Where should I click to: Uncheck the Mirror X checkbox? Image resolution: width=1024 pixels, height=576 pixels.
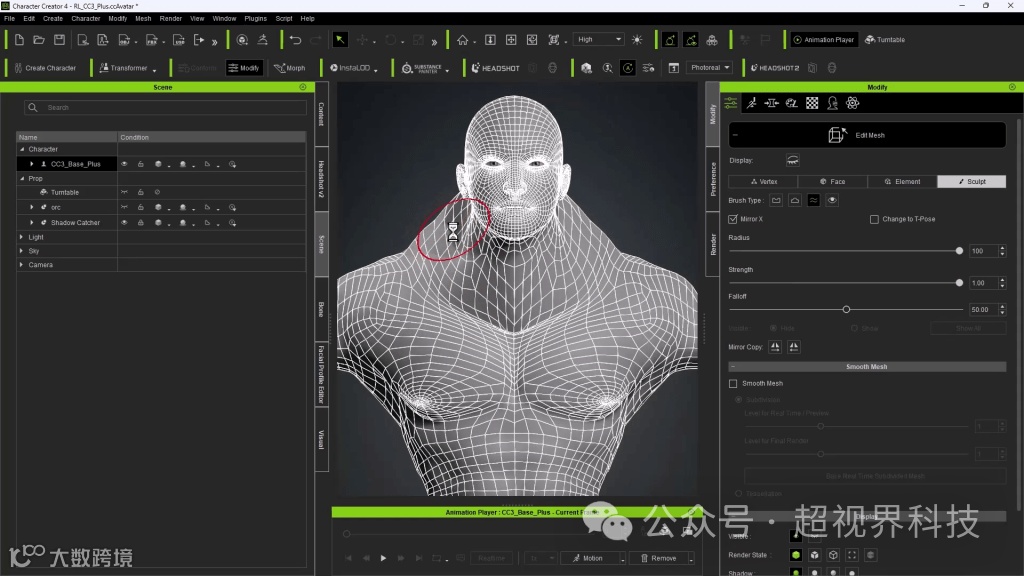pyautogui.click(x=733, y=219)
